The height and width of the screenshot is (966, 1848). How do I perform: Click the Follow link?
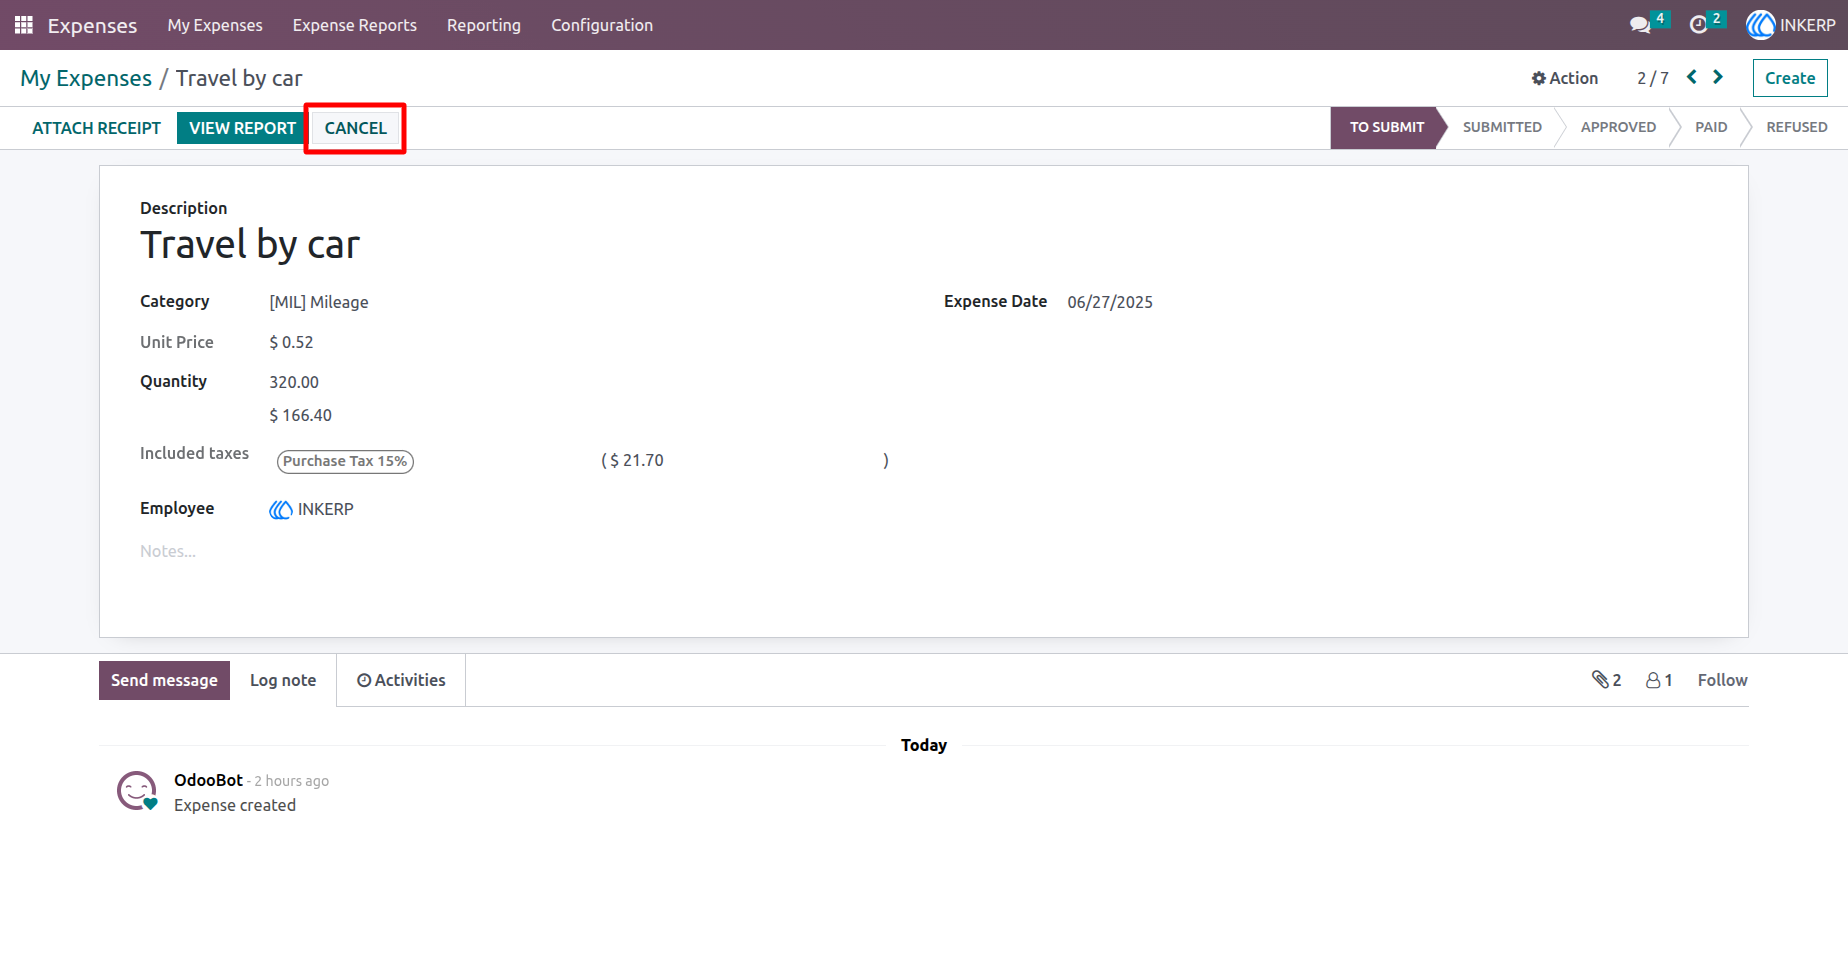click(1722, 680)
